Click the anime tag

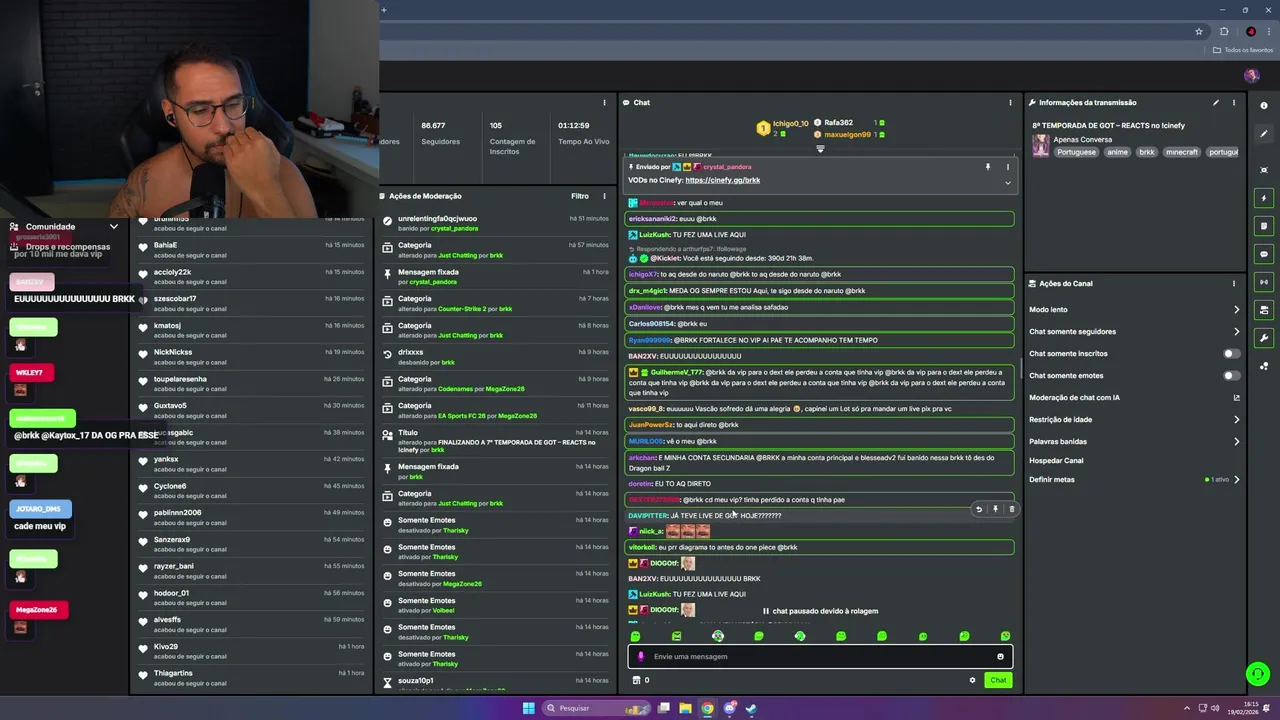pyautogui.click(x=1117, y=152)
